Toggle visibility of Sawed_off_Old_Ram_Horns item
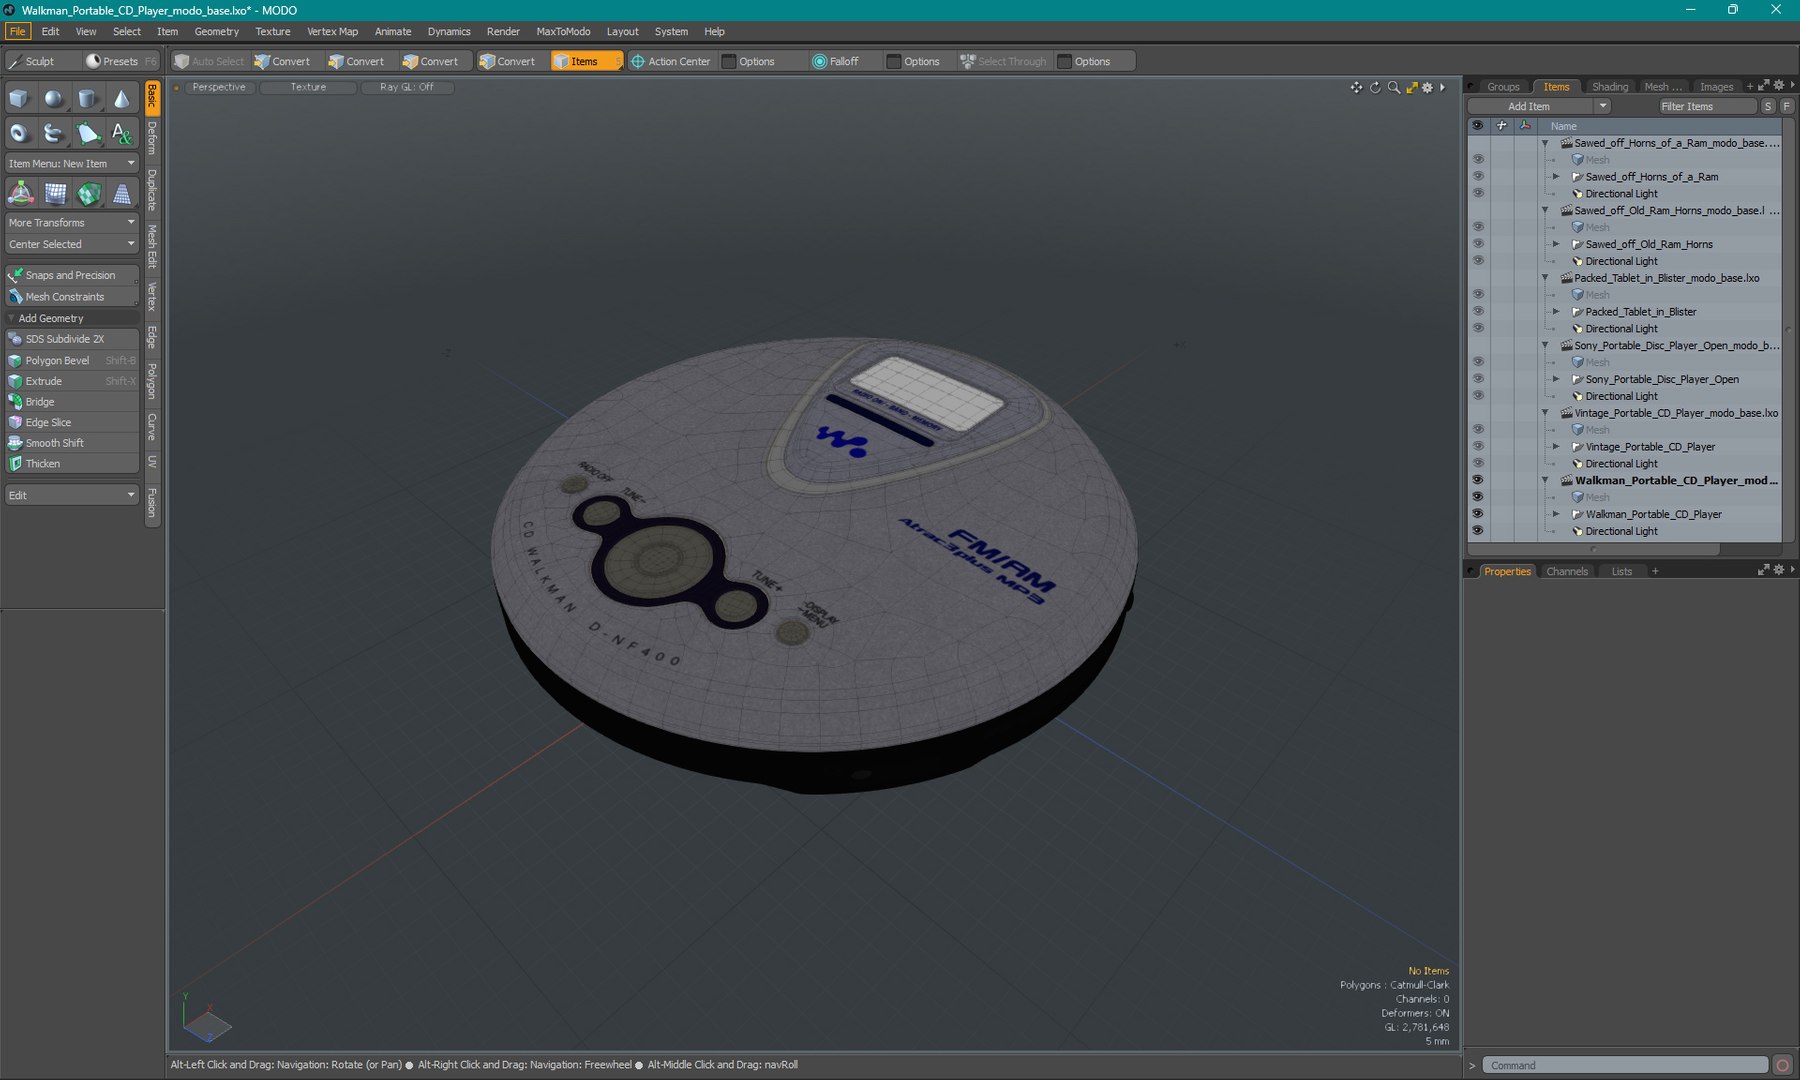 (1478, 244)
